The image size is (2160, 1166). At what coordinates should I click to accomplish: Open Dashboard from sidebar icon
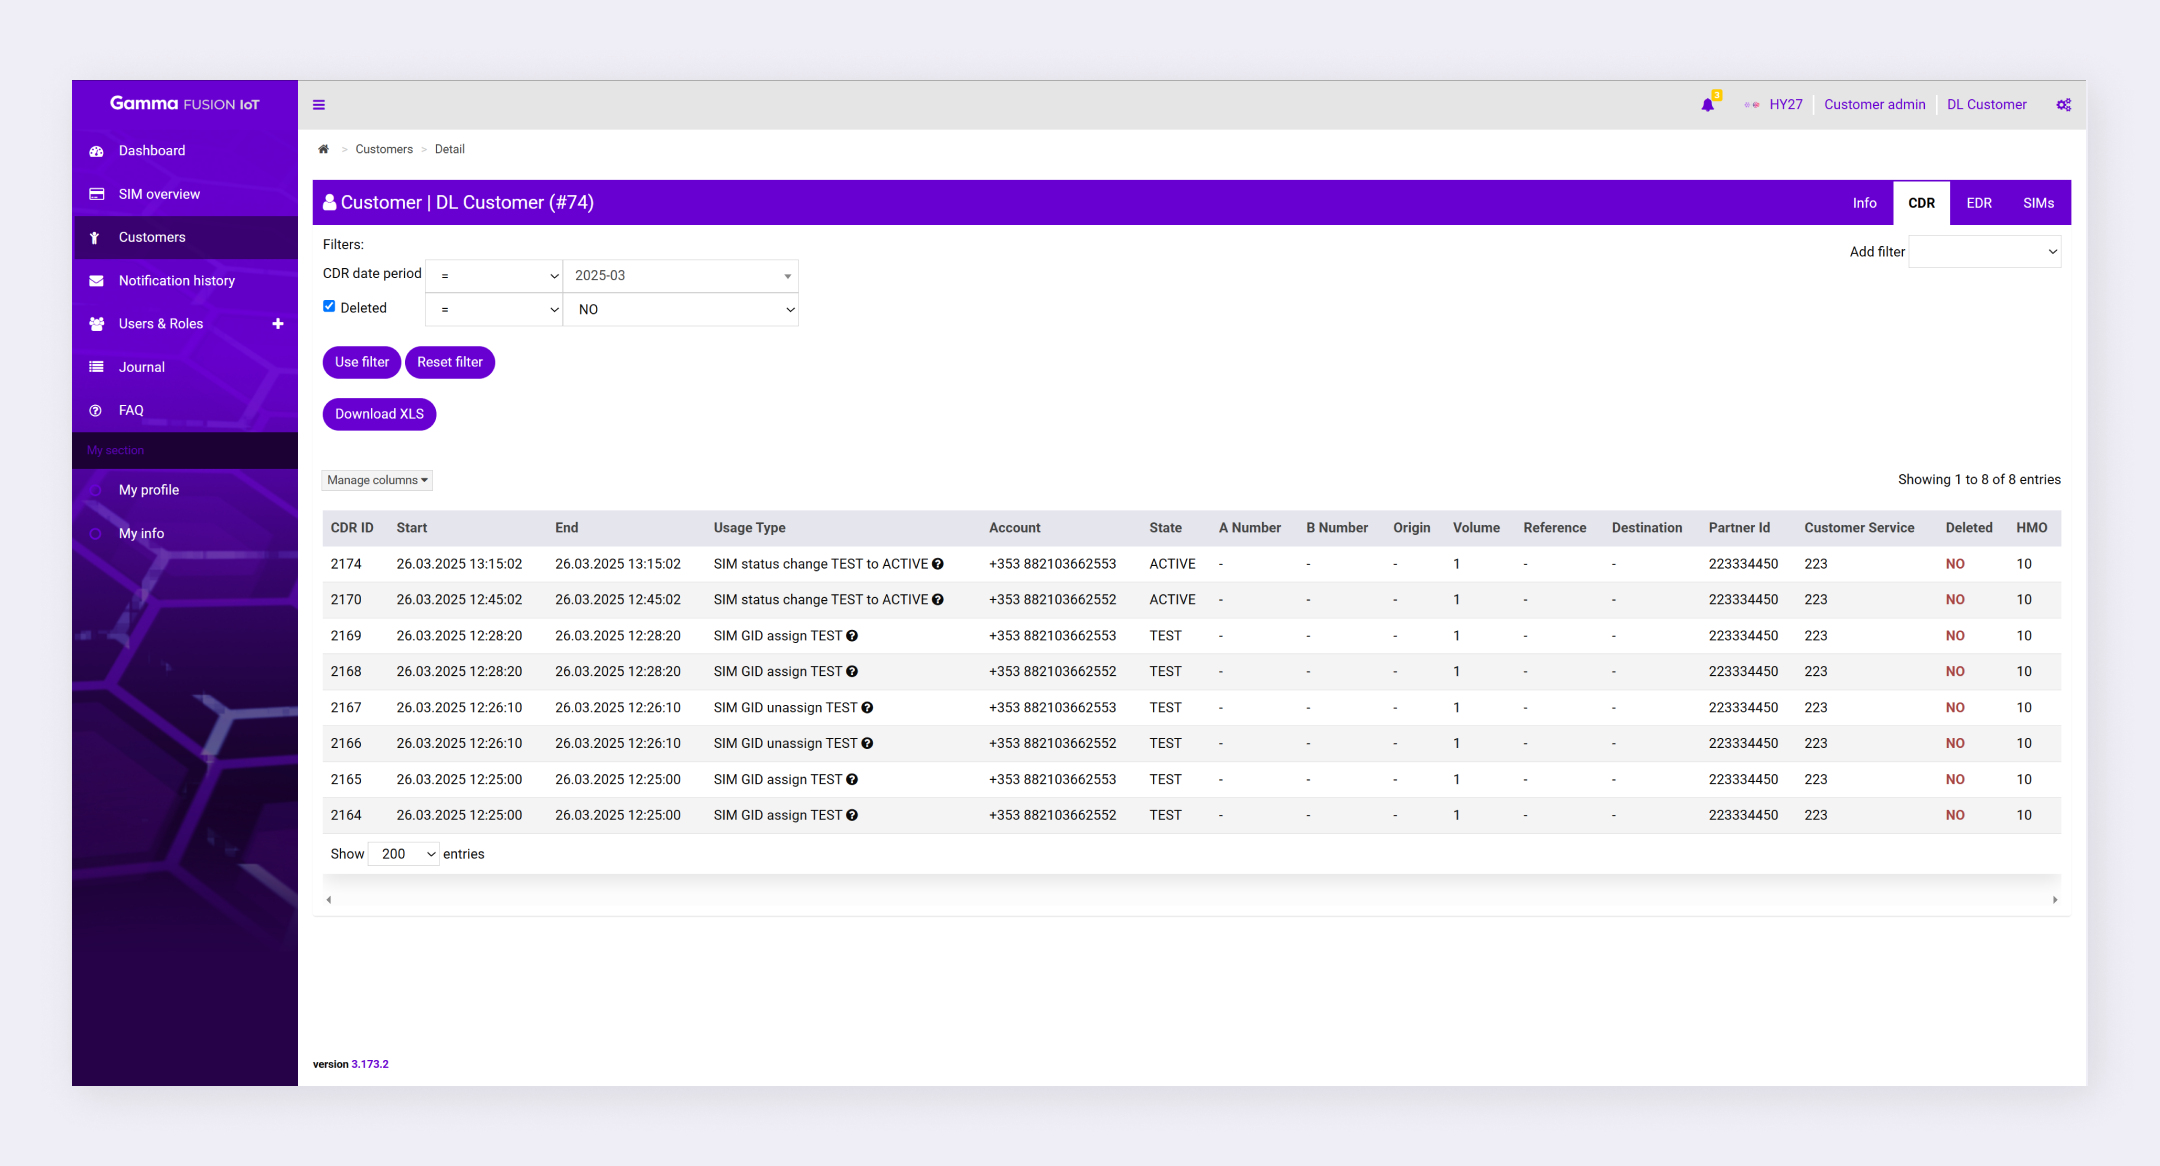(x=97, y=151)
